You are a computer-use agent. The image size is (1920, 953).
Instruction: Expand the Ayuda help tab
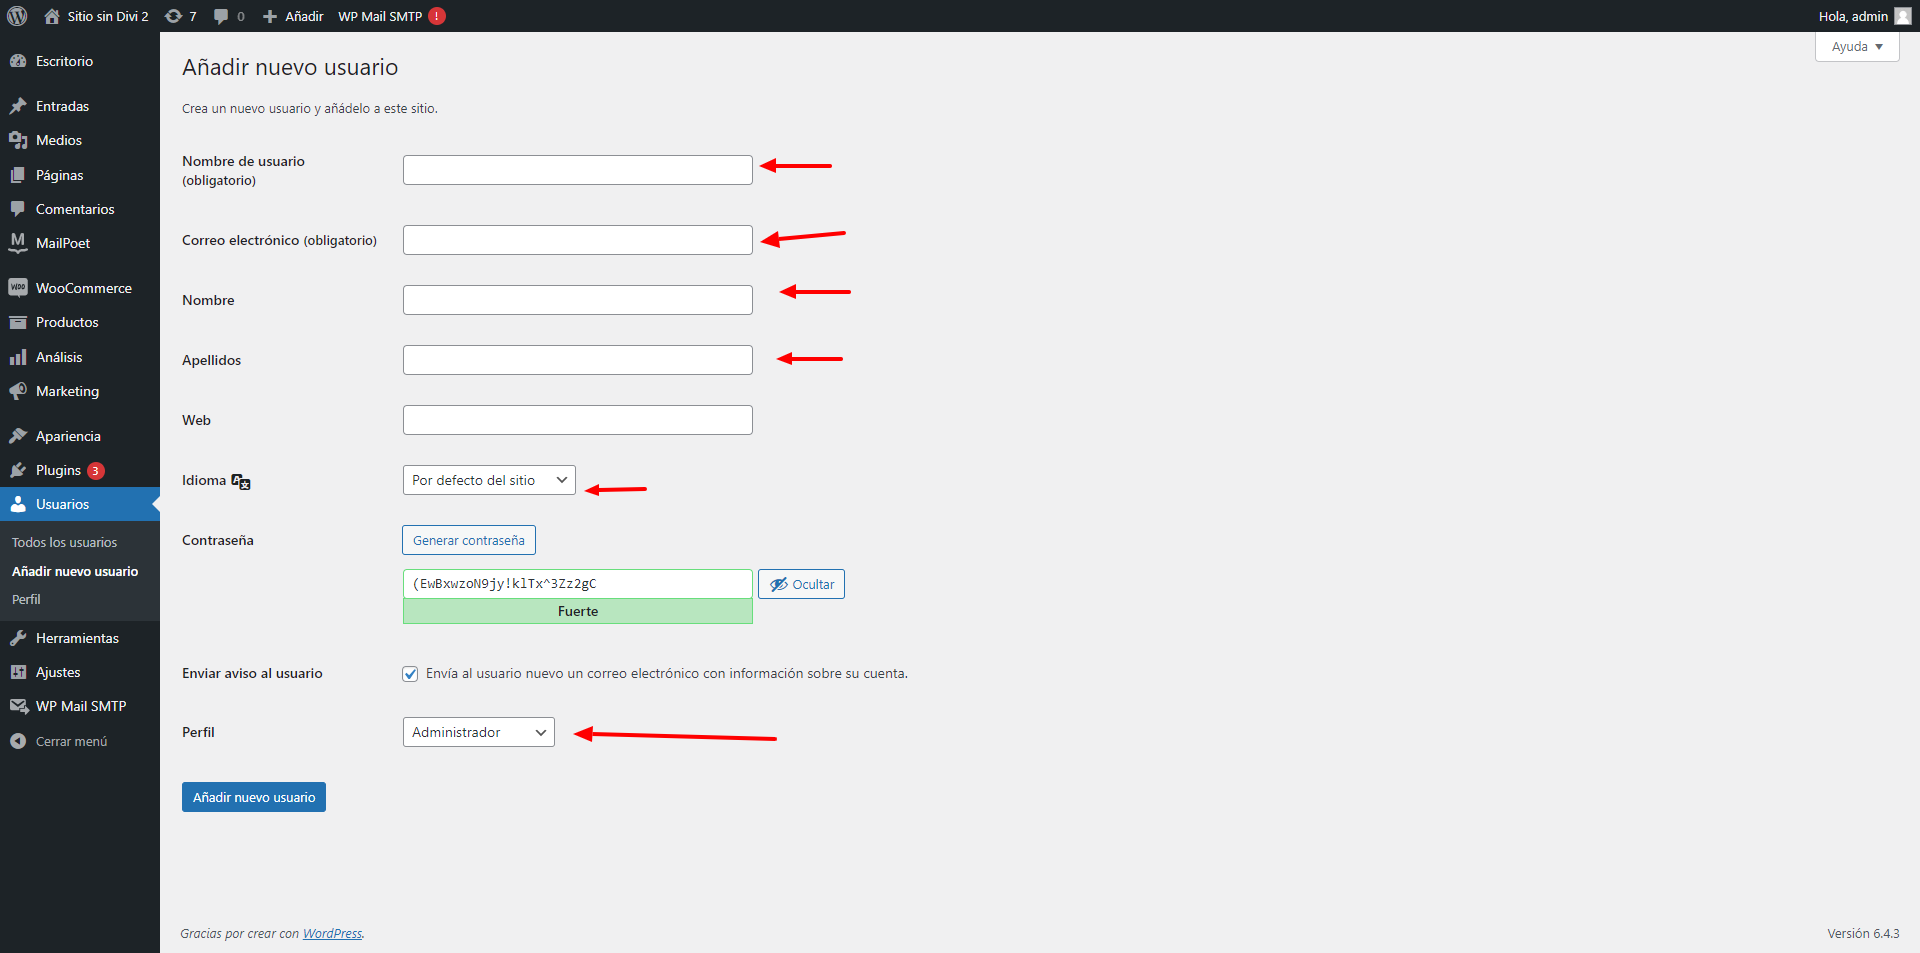coord(1857,47)
